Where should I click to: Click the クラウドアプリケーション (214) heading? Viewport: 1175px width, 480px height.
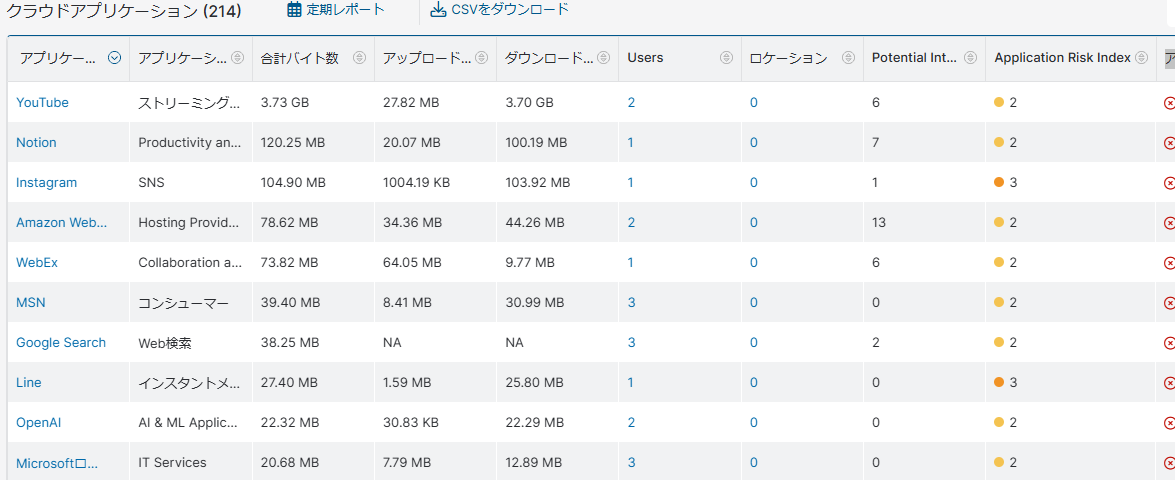[124, 11]
